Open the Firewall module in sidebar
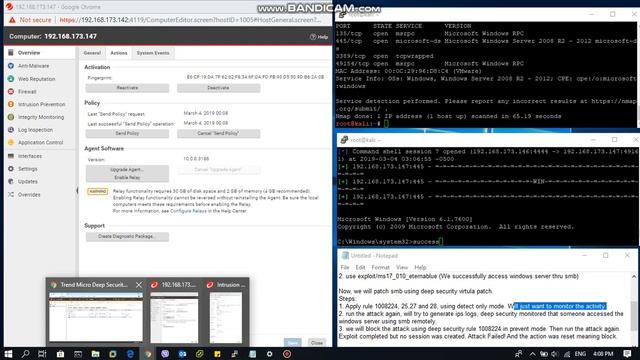Screen dimensions: 640x360 click(x=27, y=91)
